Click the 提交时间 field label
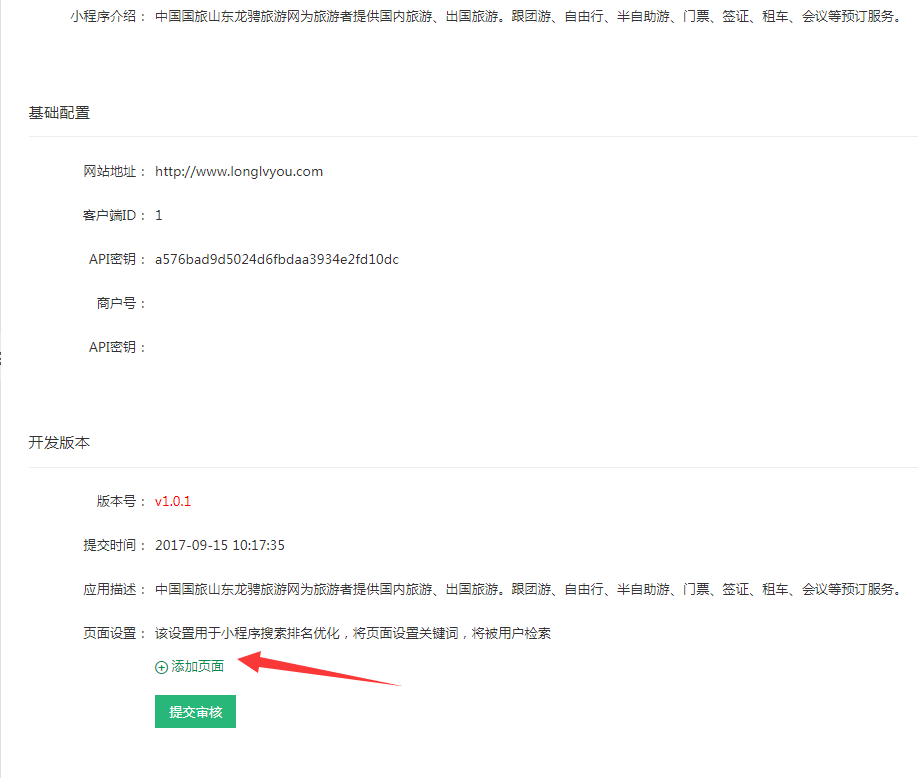Image resolution: width=918 pixels, height=778 pixels. tap(114, 545)
